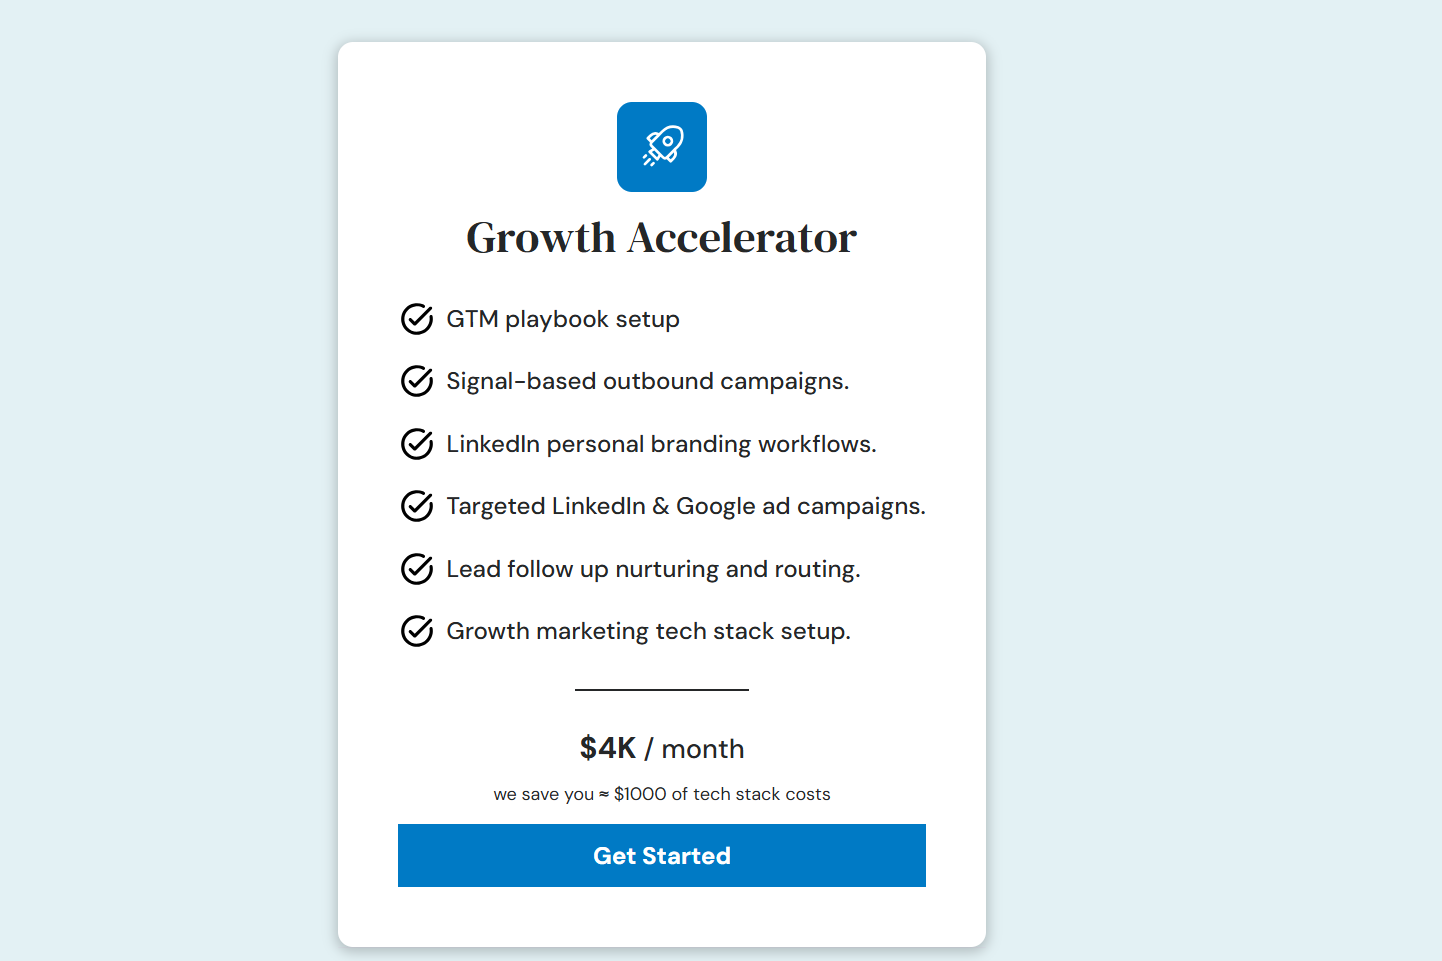Click the Signal-based outbound campaigns list item

(647, 381)
